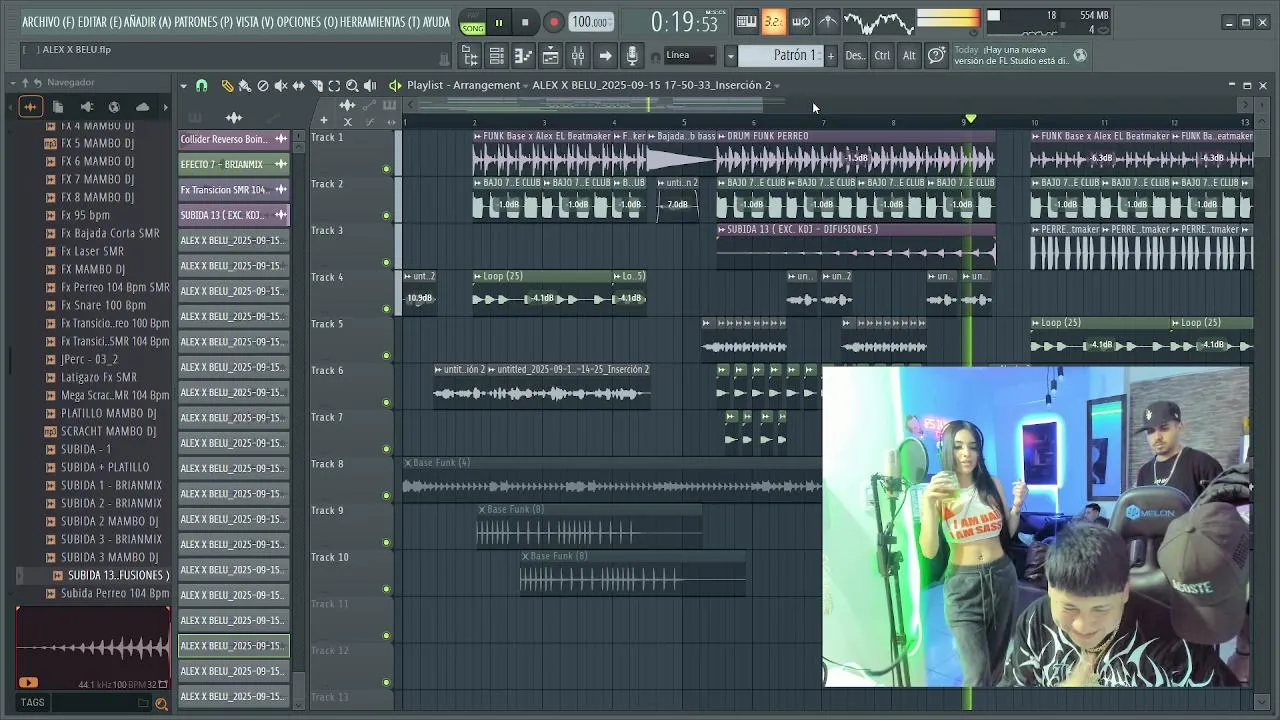
Task: Toggle the metronome icon
Action: click(x=828, y=22)
